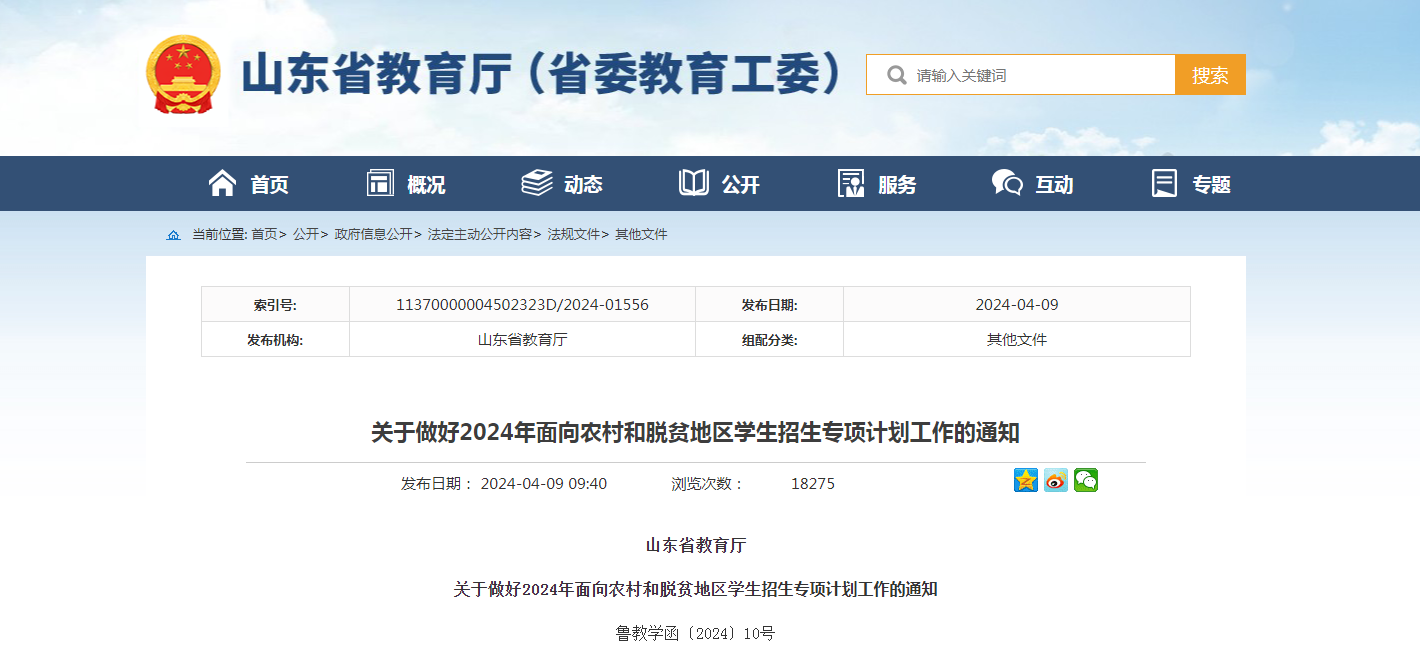Share to Weibo icon
1420x647 pixels.
pyautogui.click(x=1056, y=480)
